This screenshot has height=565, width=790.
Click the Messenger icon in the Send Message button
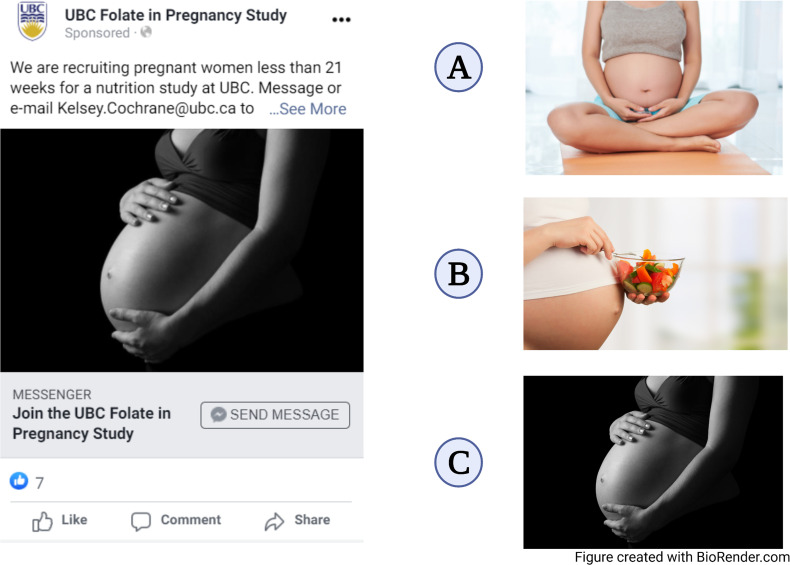(x=218, y=415)
